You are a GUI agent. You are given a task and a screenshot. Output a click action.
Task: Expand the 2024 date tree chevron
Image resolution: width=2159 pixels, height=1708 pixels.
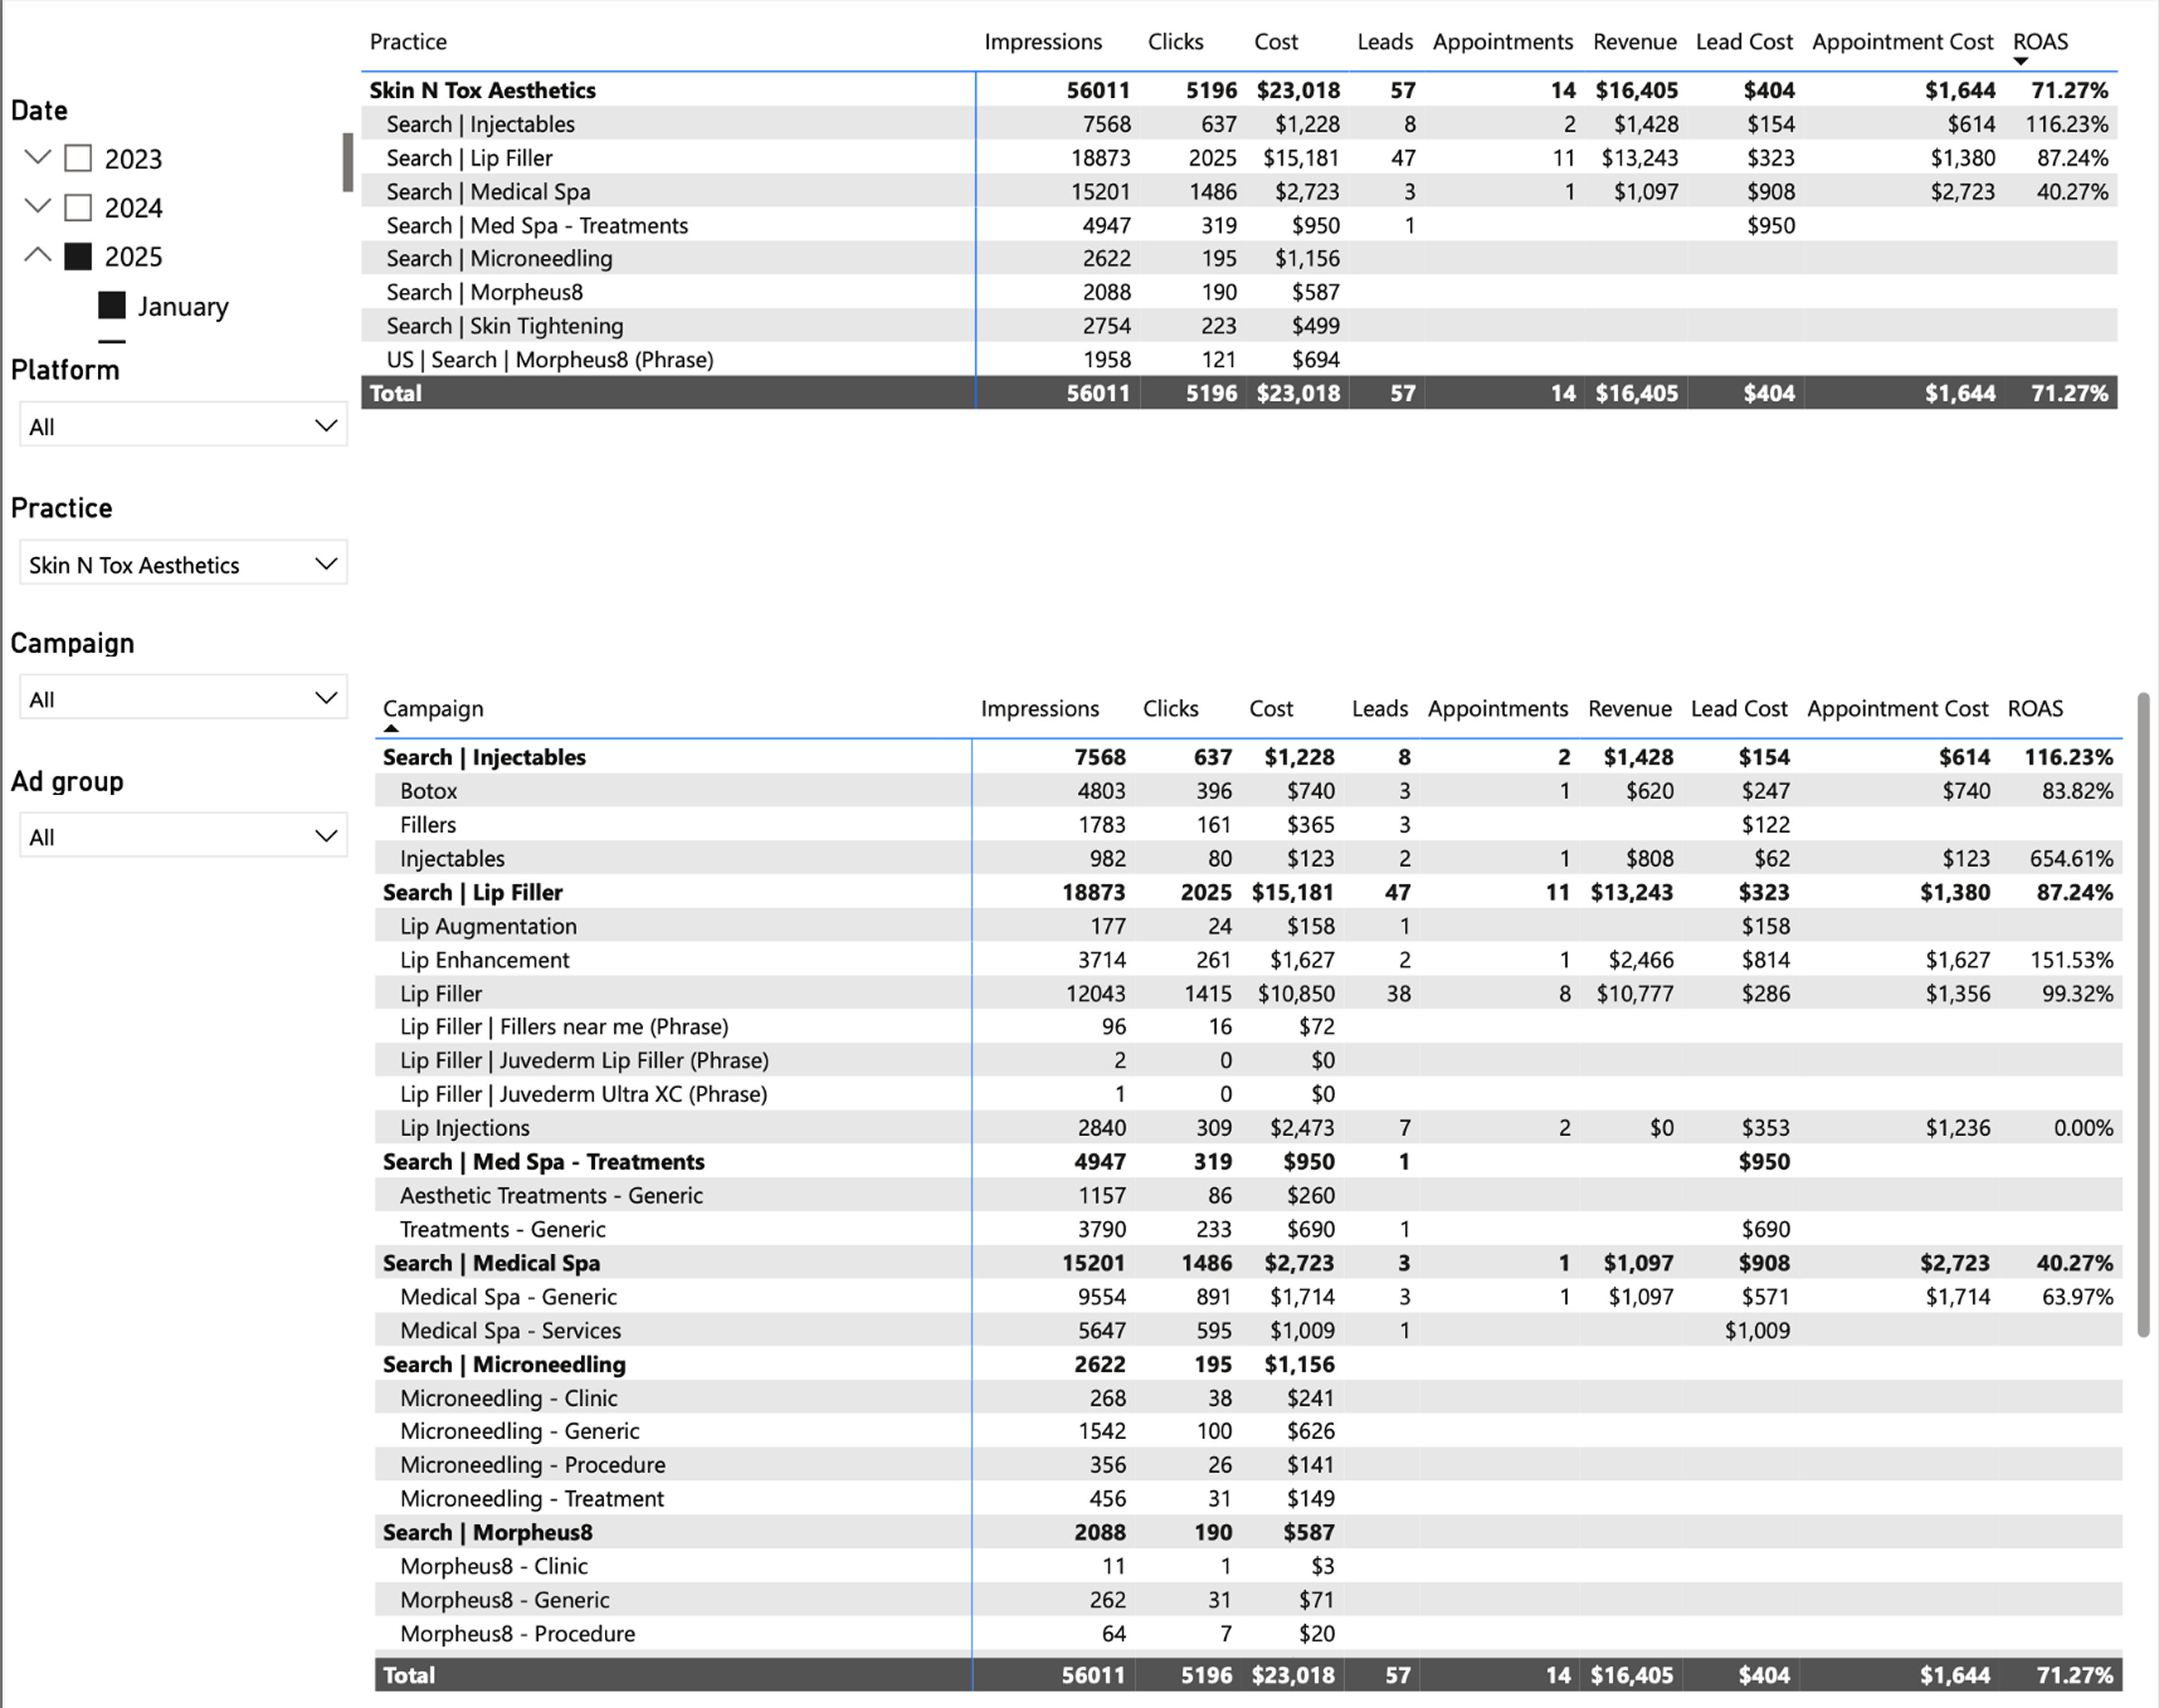[x=38, y=207]
